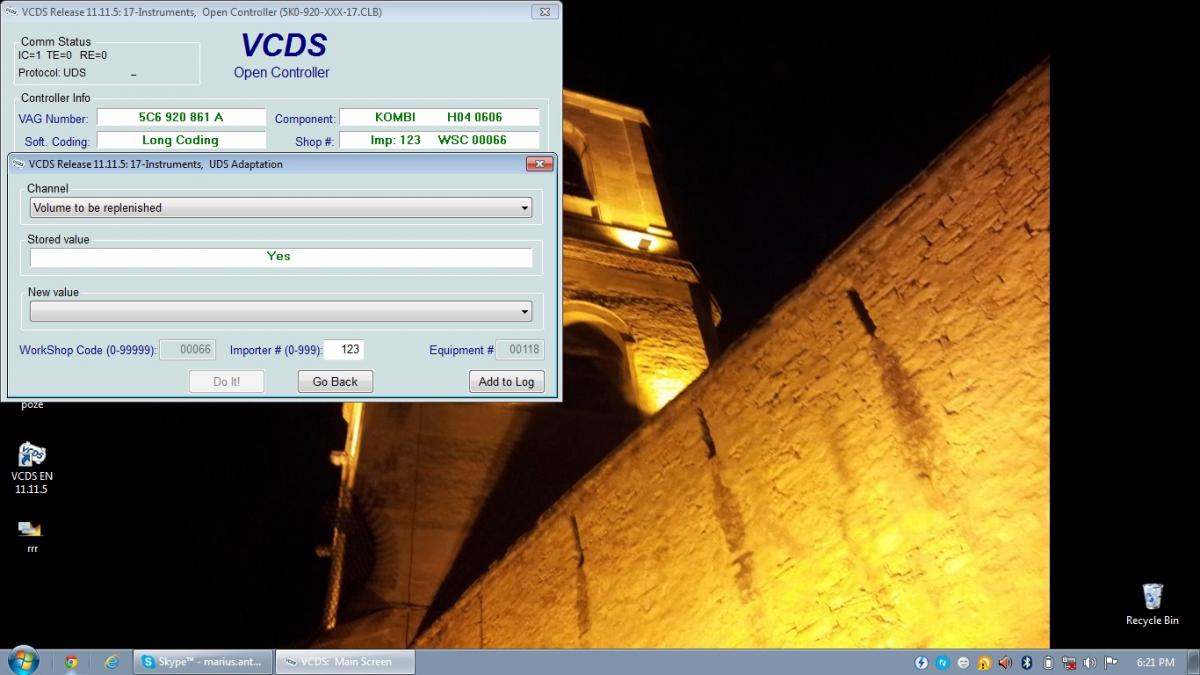
Task: Open Bluetooth tray icon
Action: tap(1026, 662)
